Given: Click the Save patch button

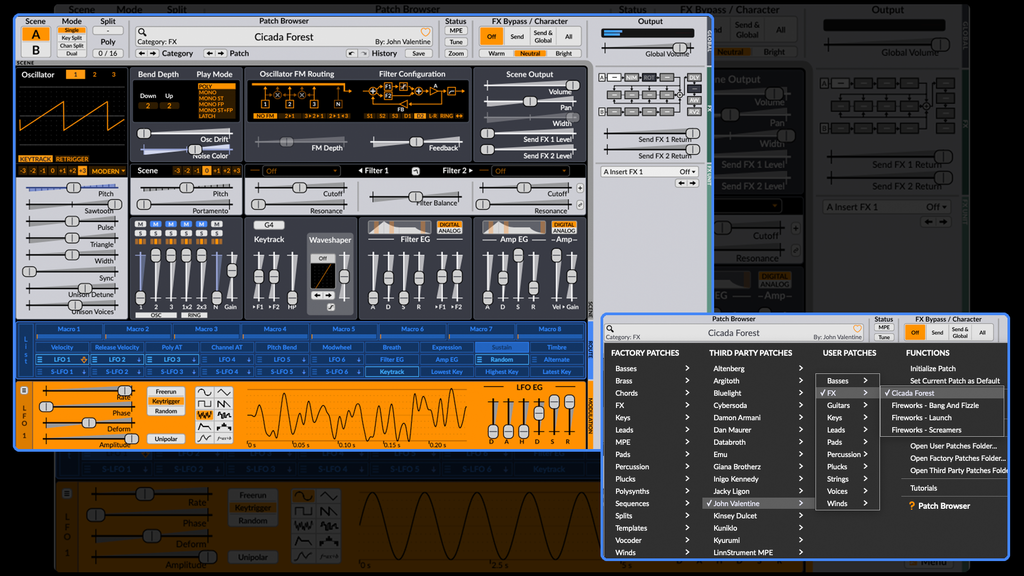Looking at the screenshot, I should pos(419,54).
